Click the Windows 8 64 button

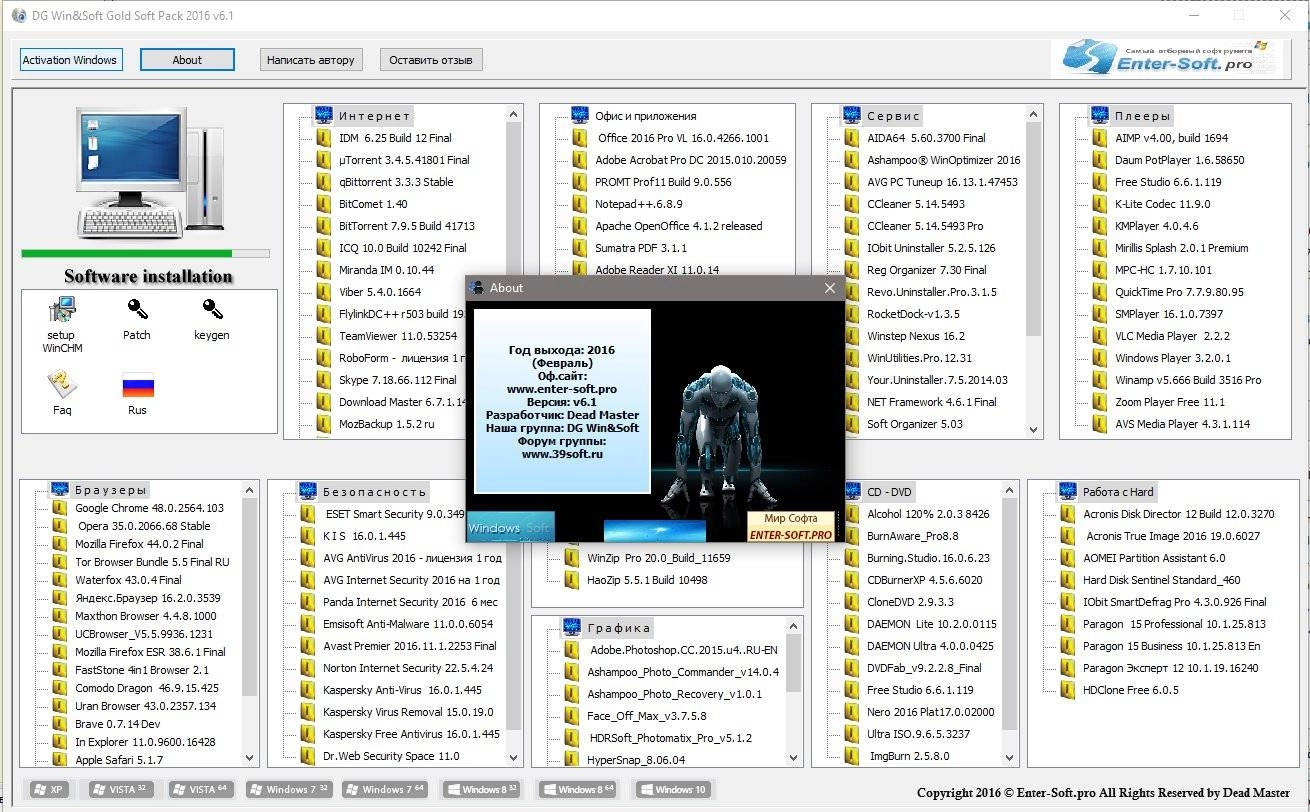[x=577, y=789]
